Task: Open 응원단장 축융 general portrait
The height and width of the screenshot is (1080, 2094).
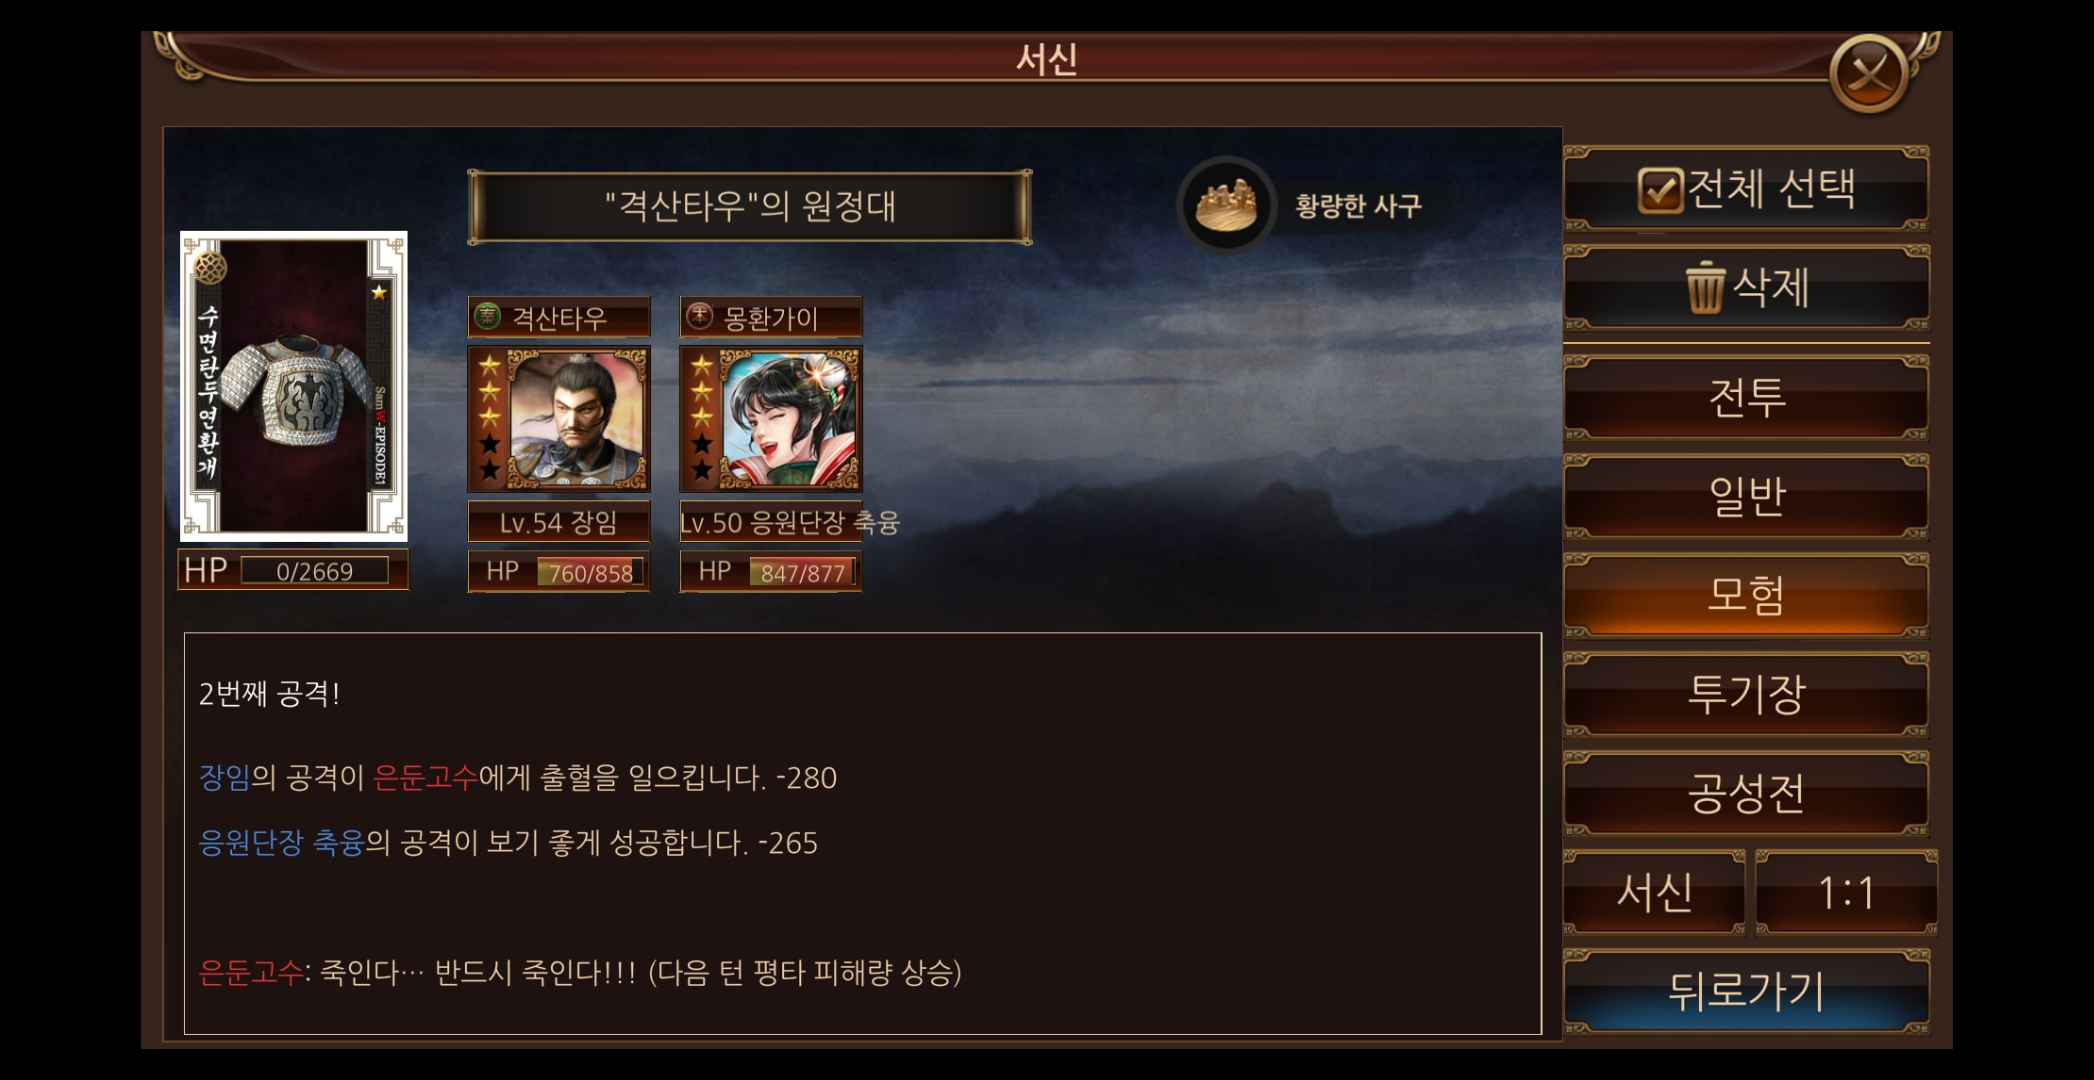Action: (770, 419)
